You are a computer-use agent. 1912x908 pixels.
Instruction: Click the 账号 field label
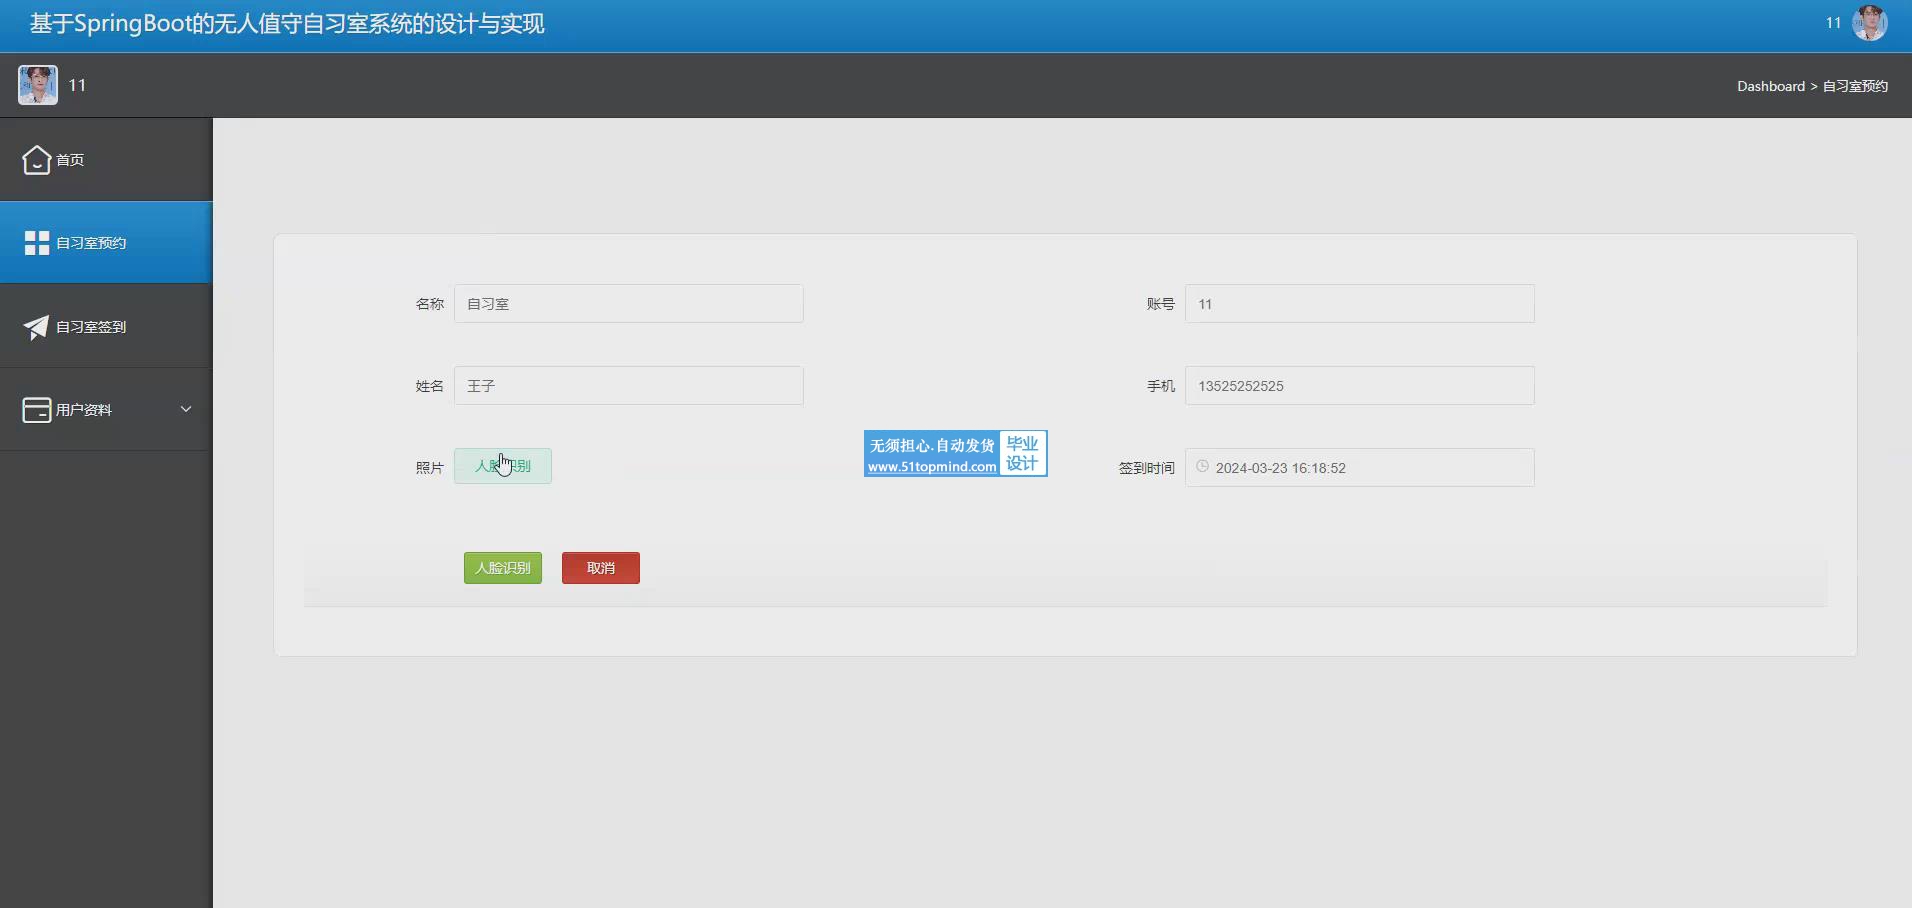pyautogui.click(x=1161, y=304)
